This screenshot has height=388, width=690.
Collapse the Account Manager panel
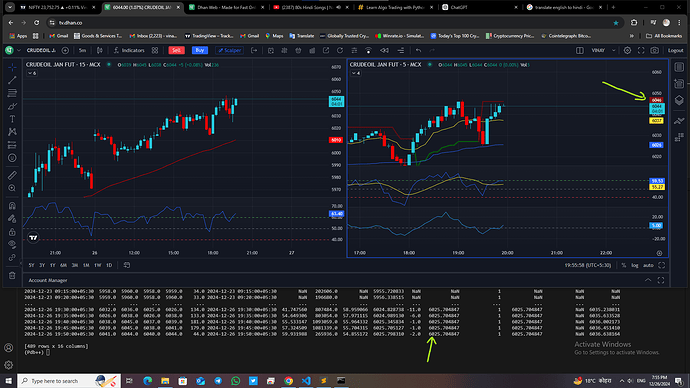pos(648,280)
